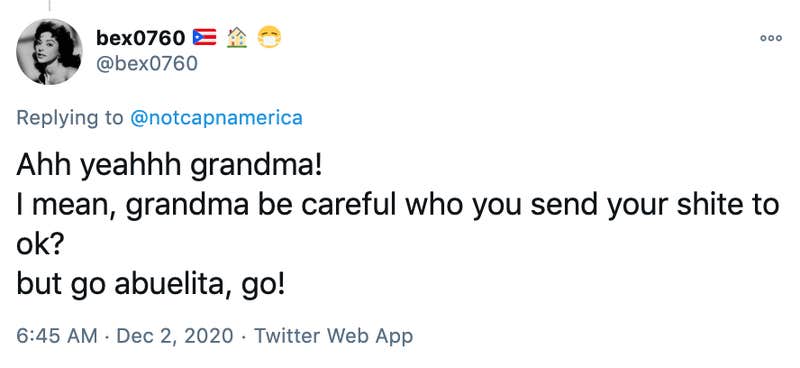This screenshot has width=800, height=368.
Task: Click the word 'careful' in the tweet
Action: (348, 204)
